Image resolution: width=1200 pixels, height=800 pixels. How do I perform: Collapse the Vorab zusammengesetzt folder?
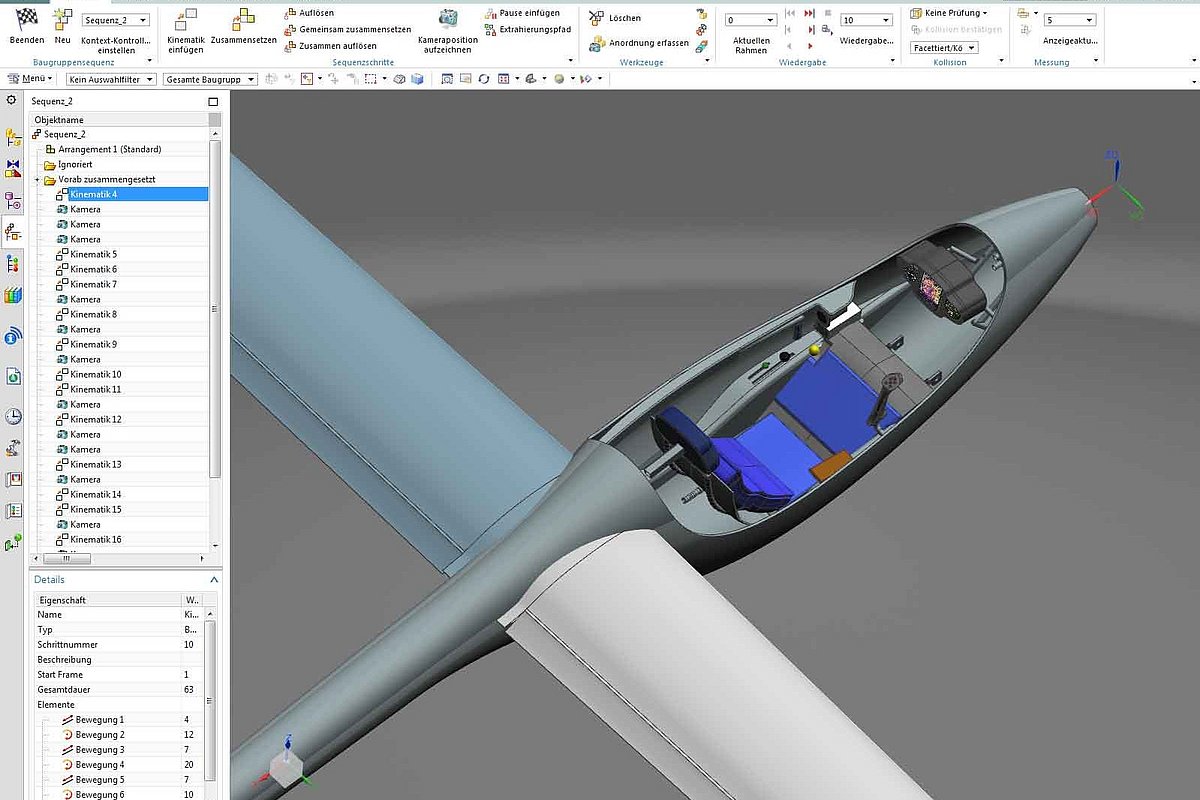38,180
